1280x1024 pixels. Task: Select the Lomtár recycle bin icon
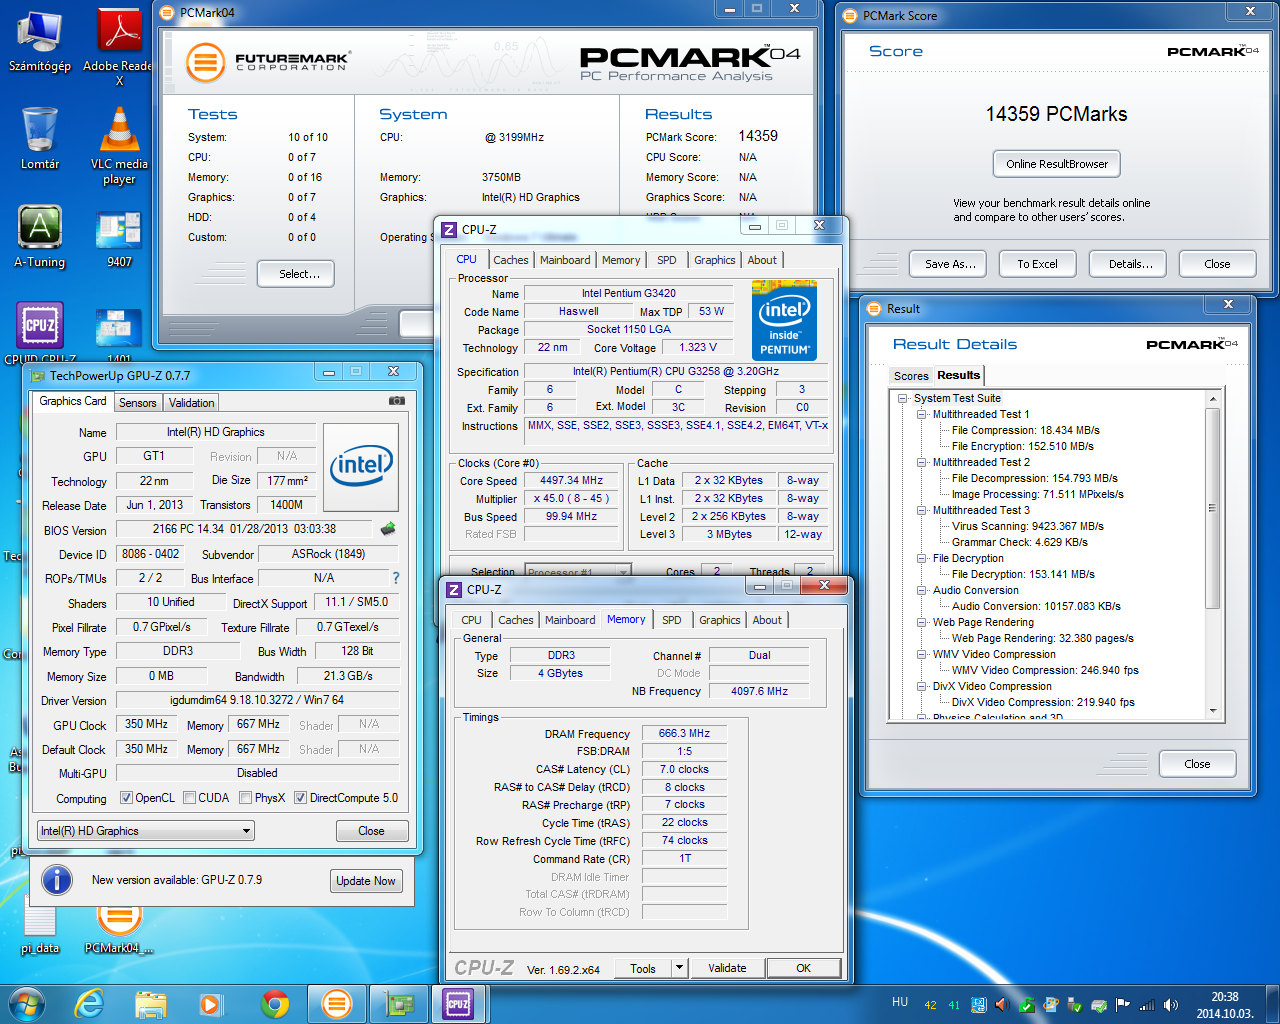tap(40, 138)
